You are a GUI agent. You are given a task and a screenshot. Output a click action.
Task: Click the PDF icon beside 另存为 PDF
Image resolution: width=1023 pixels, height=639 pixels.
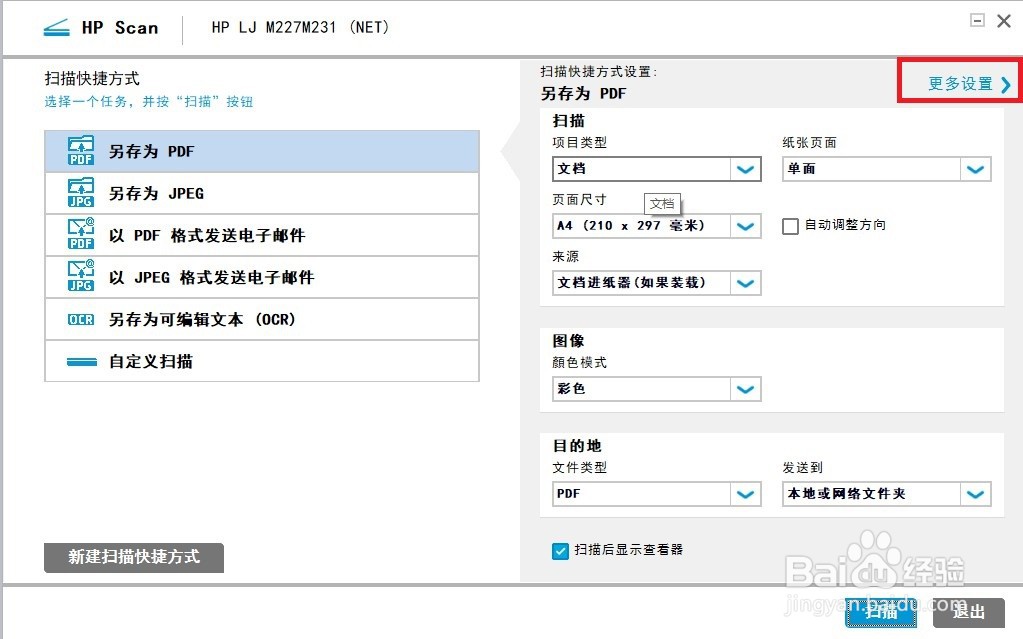[81, 151]
